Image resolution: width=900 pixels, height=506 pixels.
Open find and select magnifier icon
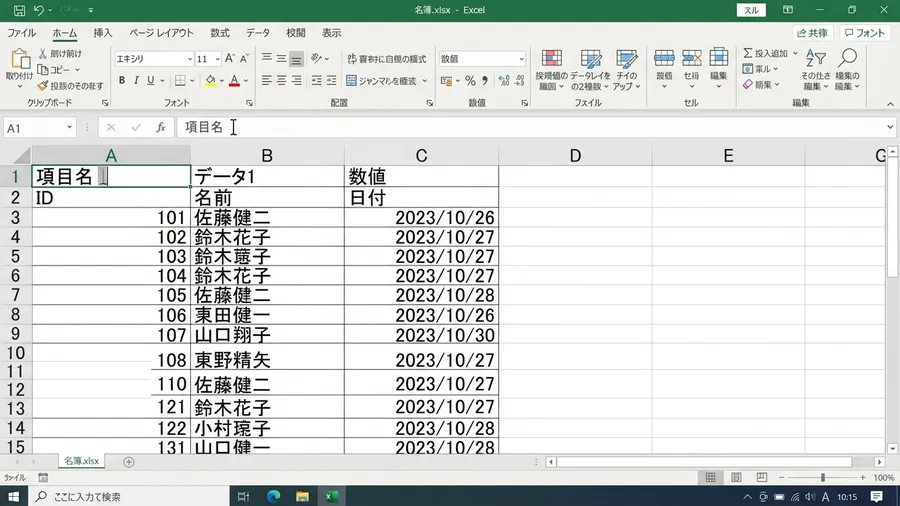click(847, 57)
